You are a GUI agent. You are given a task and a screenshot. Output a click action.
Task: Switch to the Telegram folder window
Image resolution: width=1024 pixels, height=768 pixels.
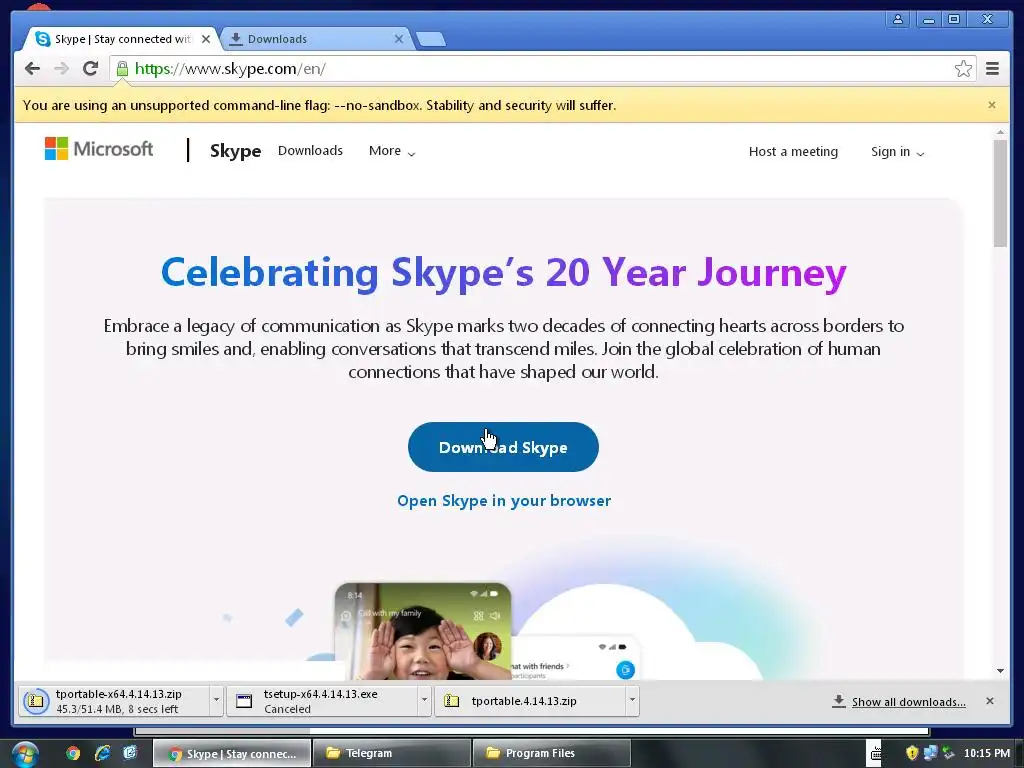coord(392,754)
